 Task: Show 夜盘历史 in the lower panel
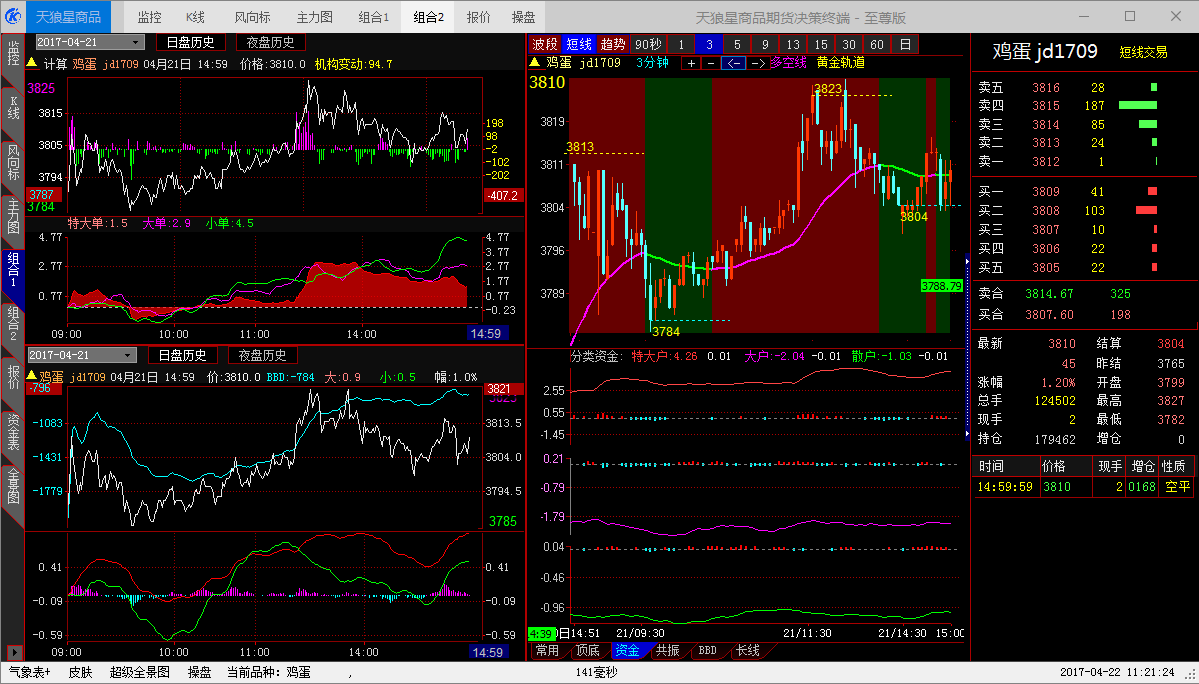263,355
